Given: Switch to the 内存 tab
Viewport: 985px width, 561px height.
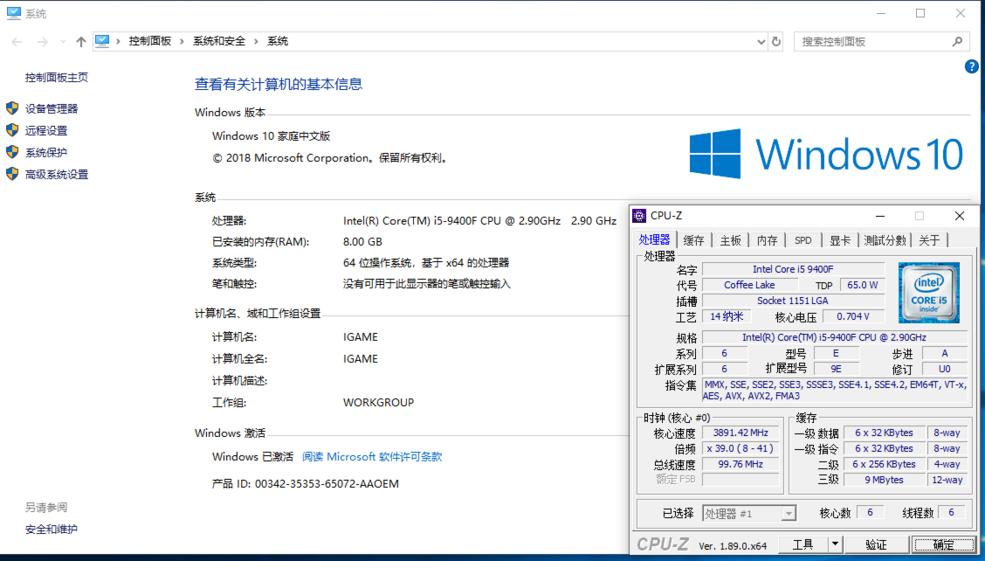Looking at the screenshot, I should 767,240.
